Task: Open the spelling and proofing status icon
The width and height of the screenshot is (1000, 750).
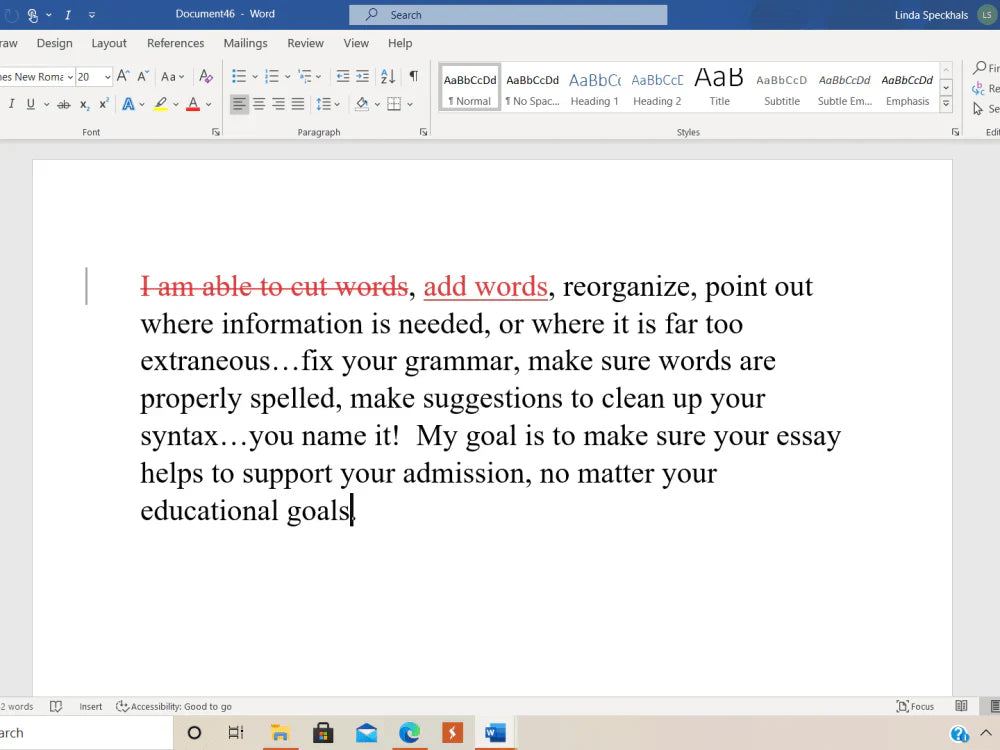Action: 56,706
